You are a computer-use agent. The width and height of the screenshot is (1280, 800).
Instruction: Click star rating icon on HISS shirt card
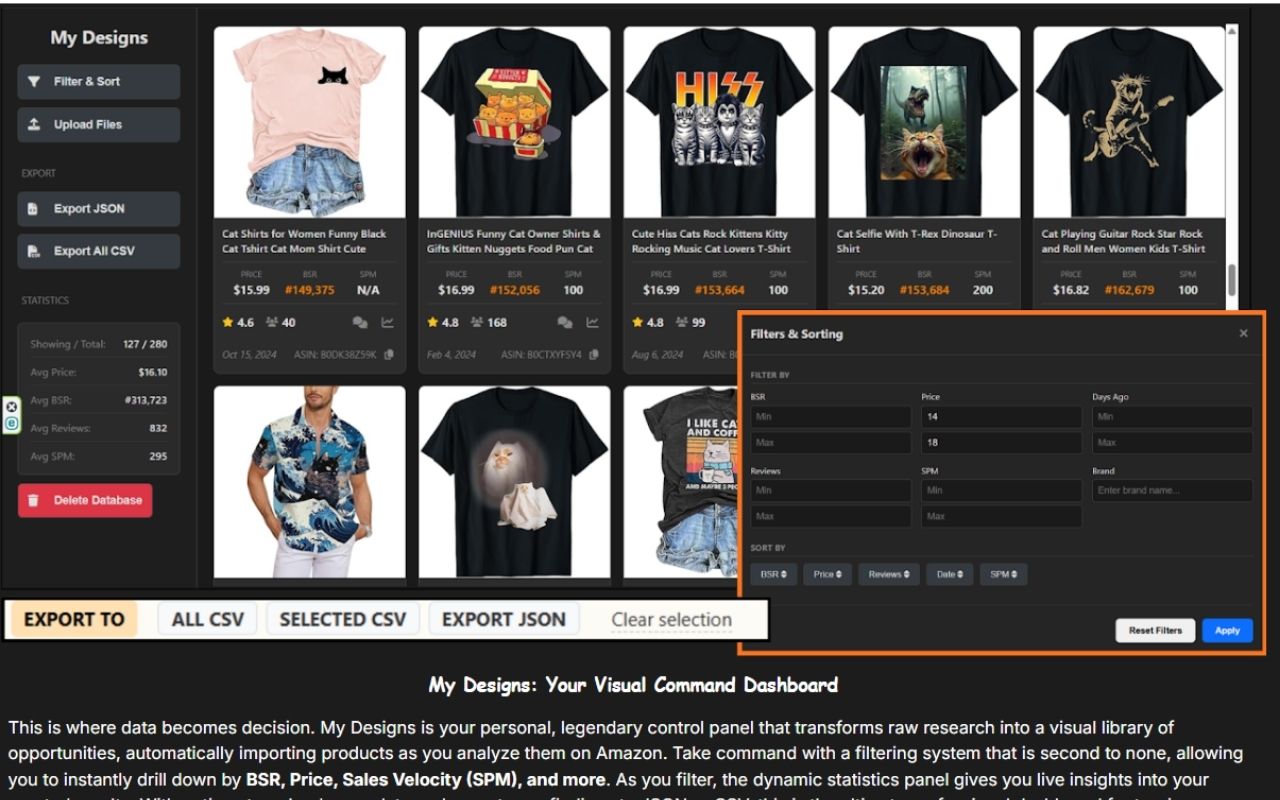pos(637,322)
